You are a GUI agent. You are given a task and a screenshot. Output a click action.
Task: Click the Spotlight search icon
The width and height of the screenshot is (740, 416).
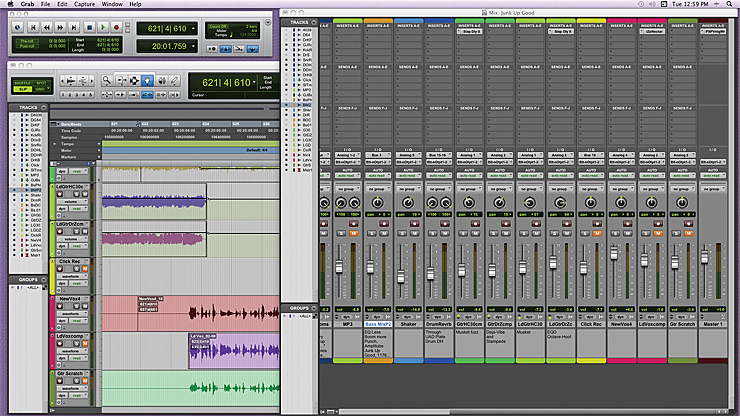click(730, 4)
